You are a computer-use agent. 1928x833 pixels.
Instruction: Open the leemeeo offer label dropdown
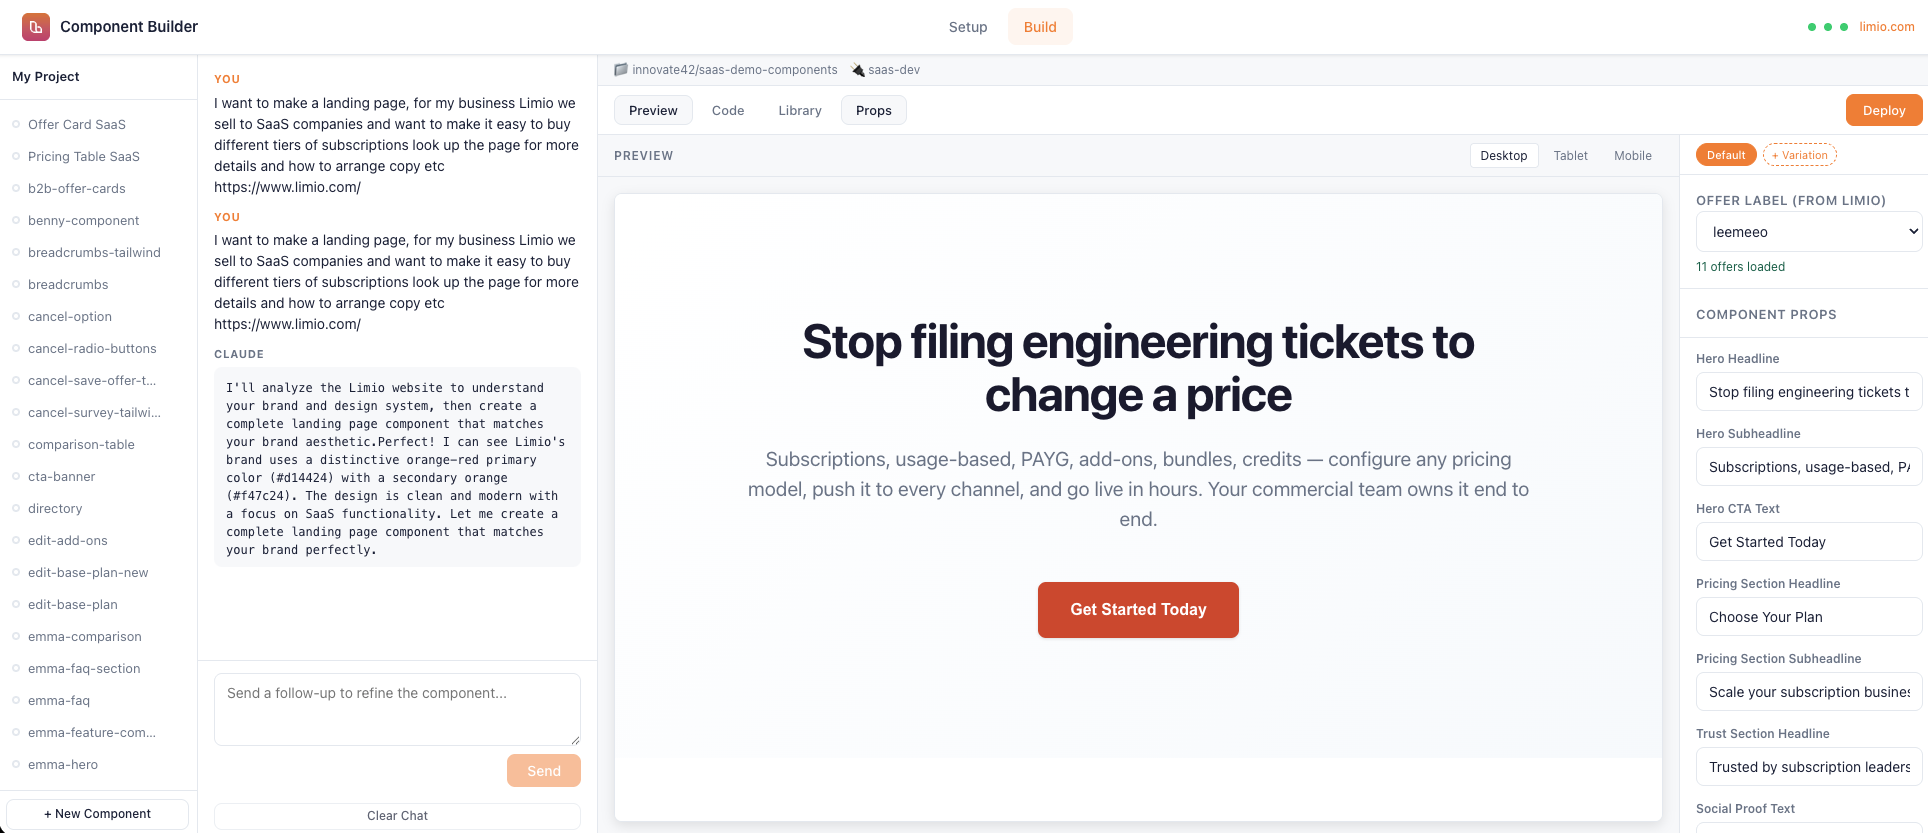click(x=1808, y=231)
